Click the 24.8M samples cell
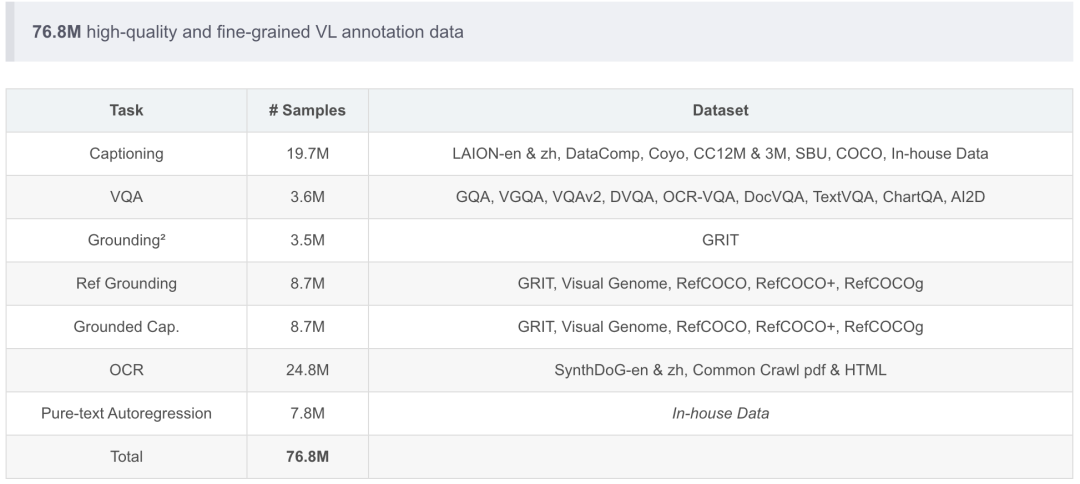This screenshot has width=1080, height=484. (x=307, y=370)
